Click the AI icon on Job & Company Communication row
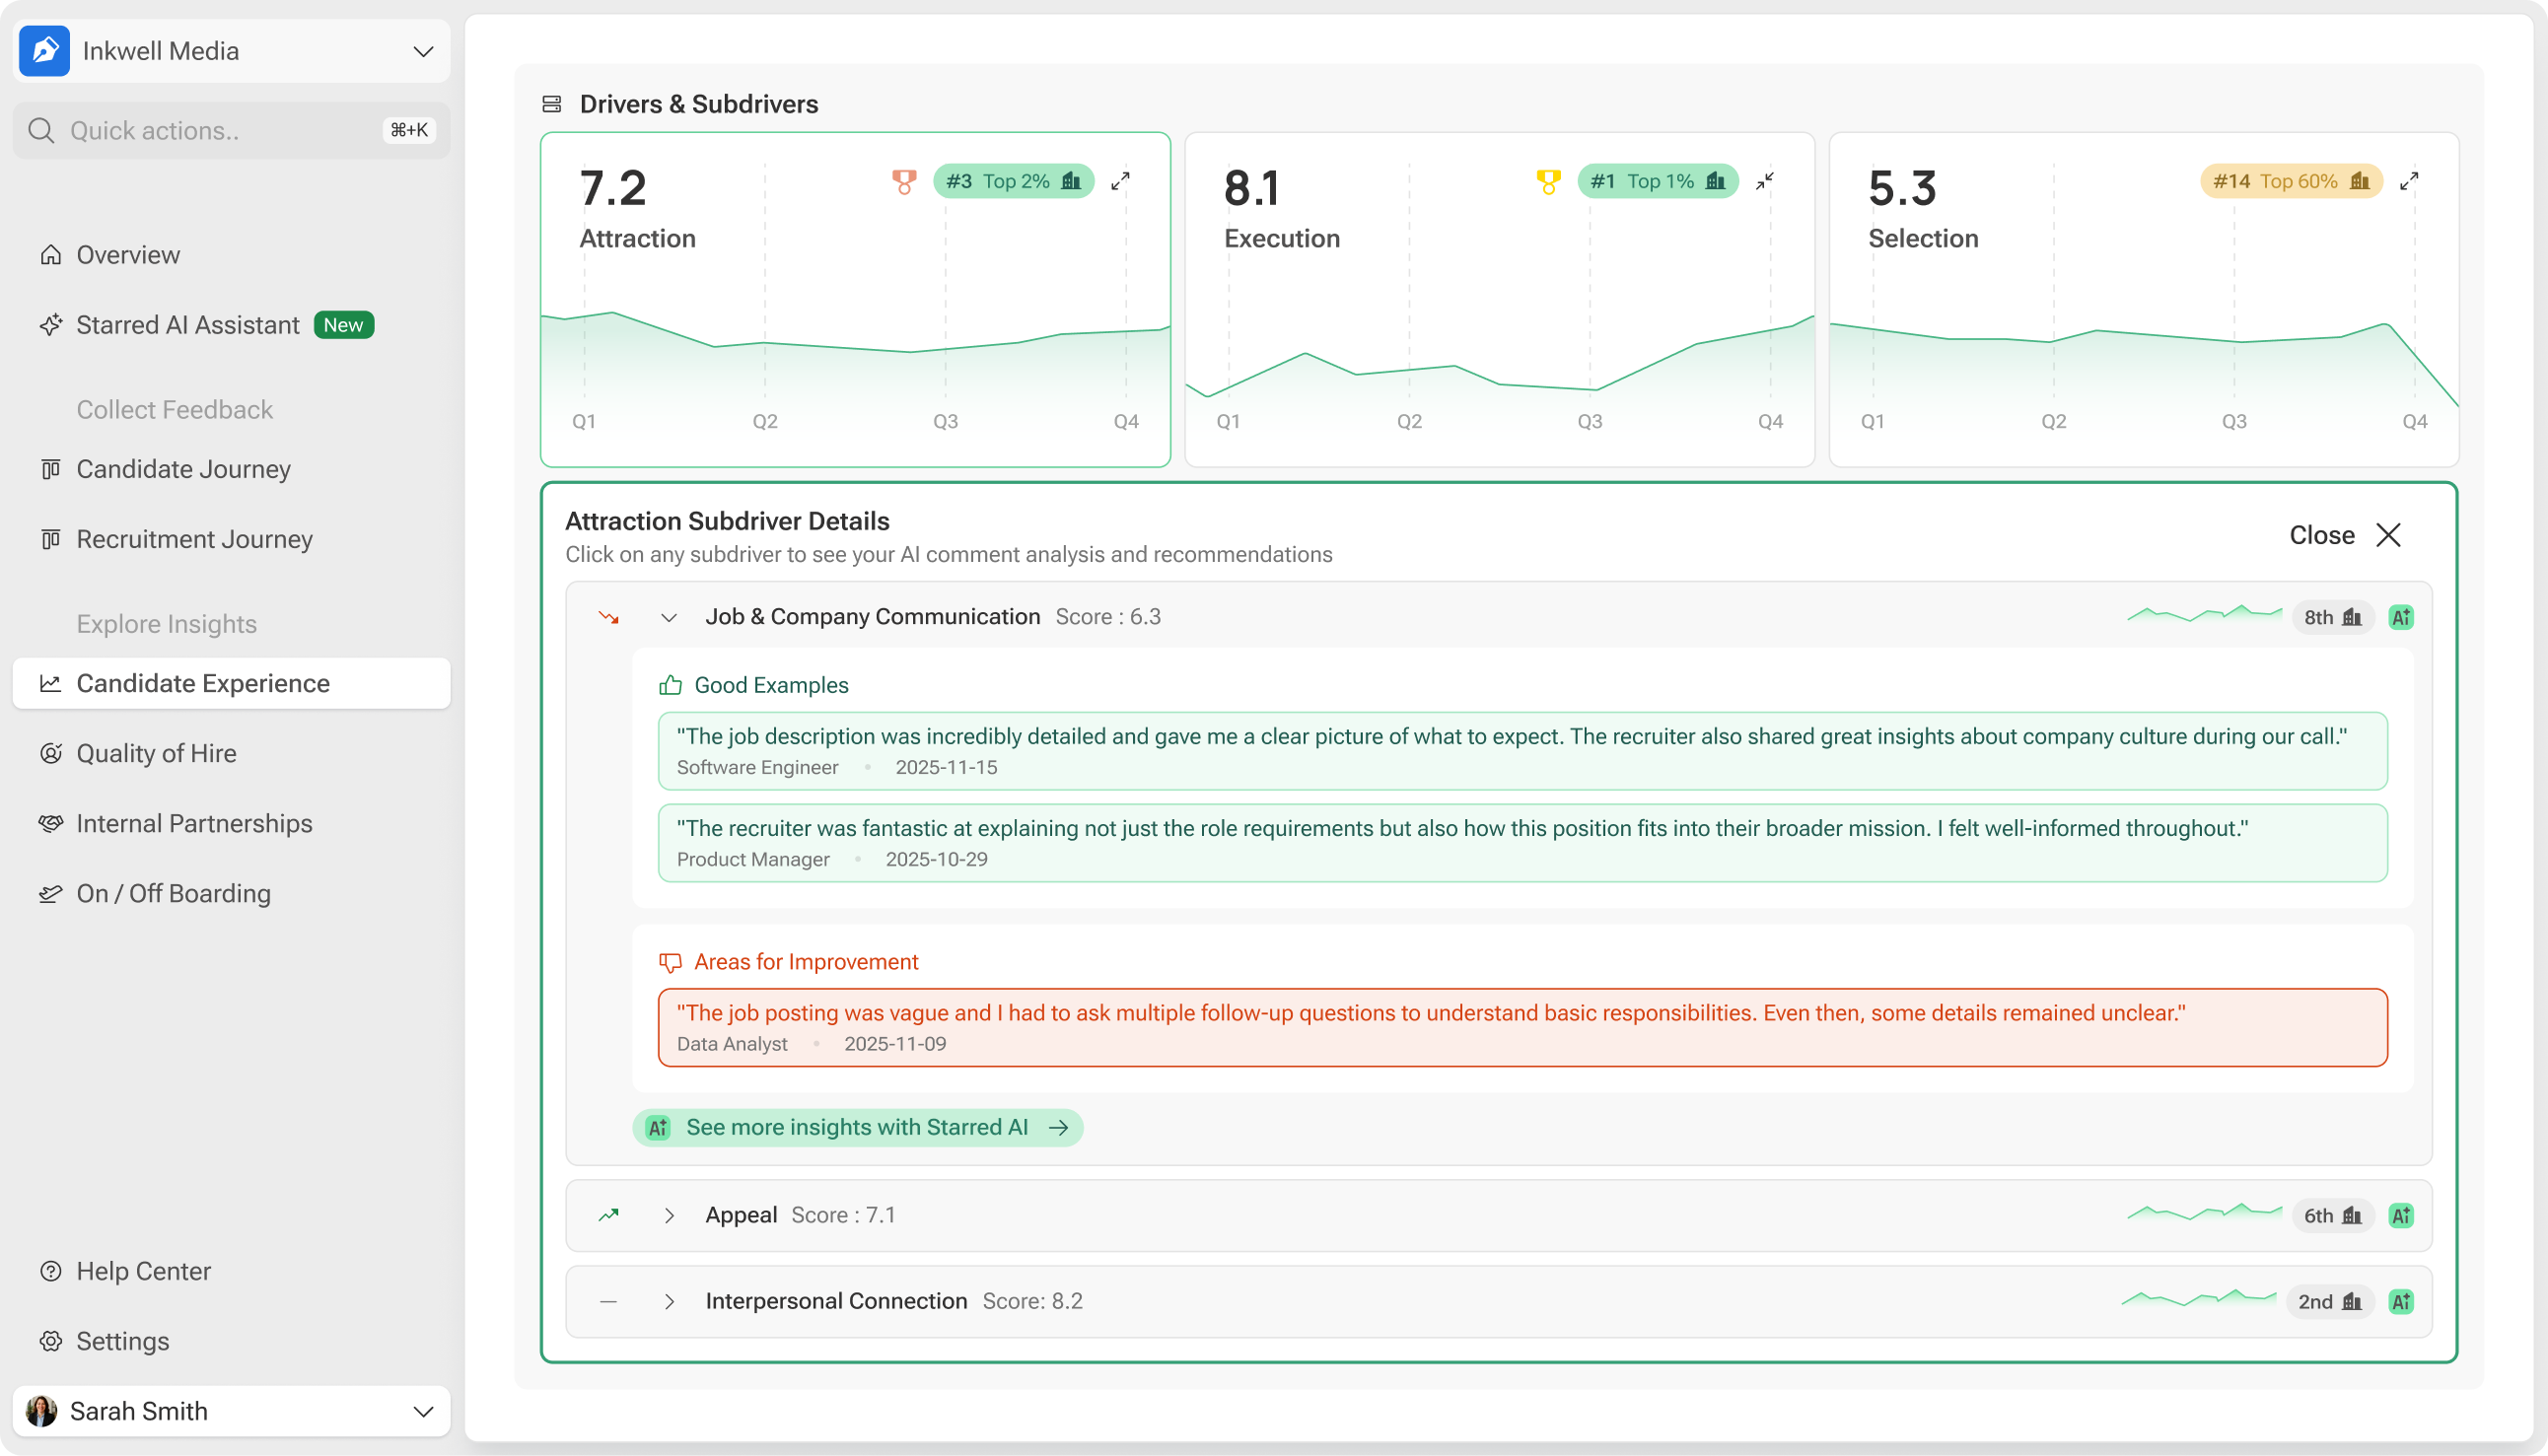The width and height of the screenshot is (2548, 1456). 2401,617
